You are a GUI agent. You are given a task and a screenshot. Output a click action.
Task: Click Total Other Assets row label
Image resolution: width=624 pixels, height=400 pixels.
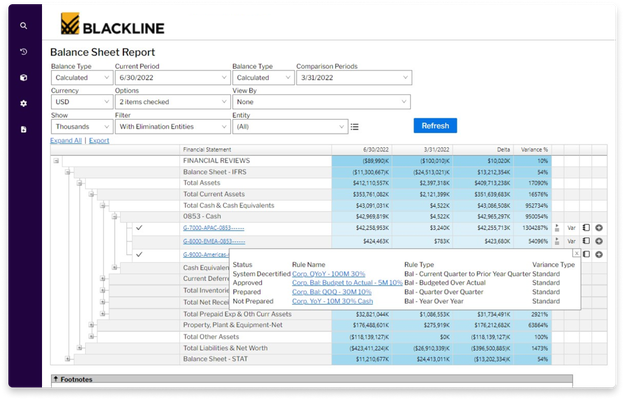point(211,337)
